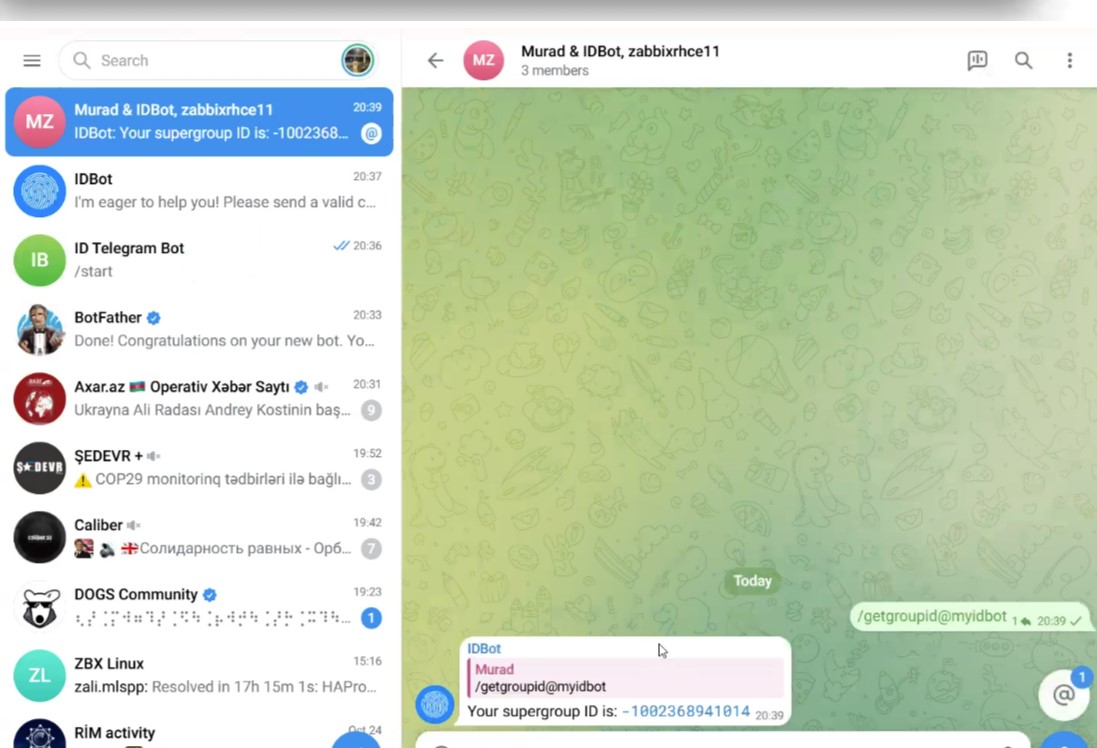Open the ZBX Linux group chat
This screenshot has width=1097, height=748.
tap(200, 675)
